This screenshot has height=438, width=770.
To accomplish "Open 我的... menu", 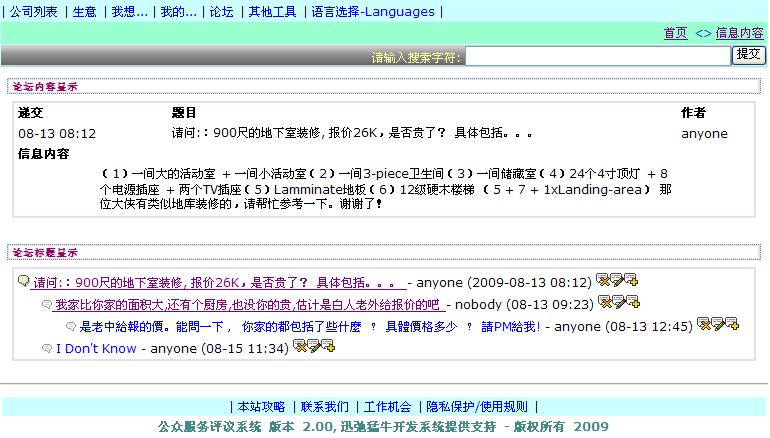I will (178, 11).
